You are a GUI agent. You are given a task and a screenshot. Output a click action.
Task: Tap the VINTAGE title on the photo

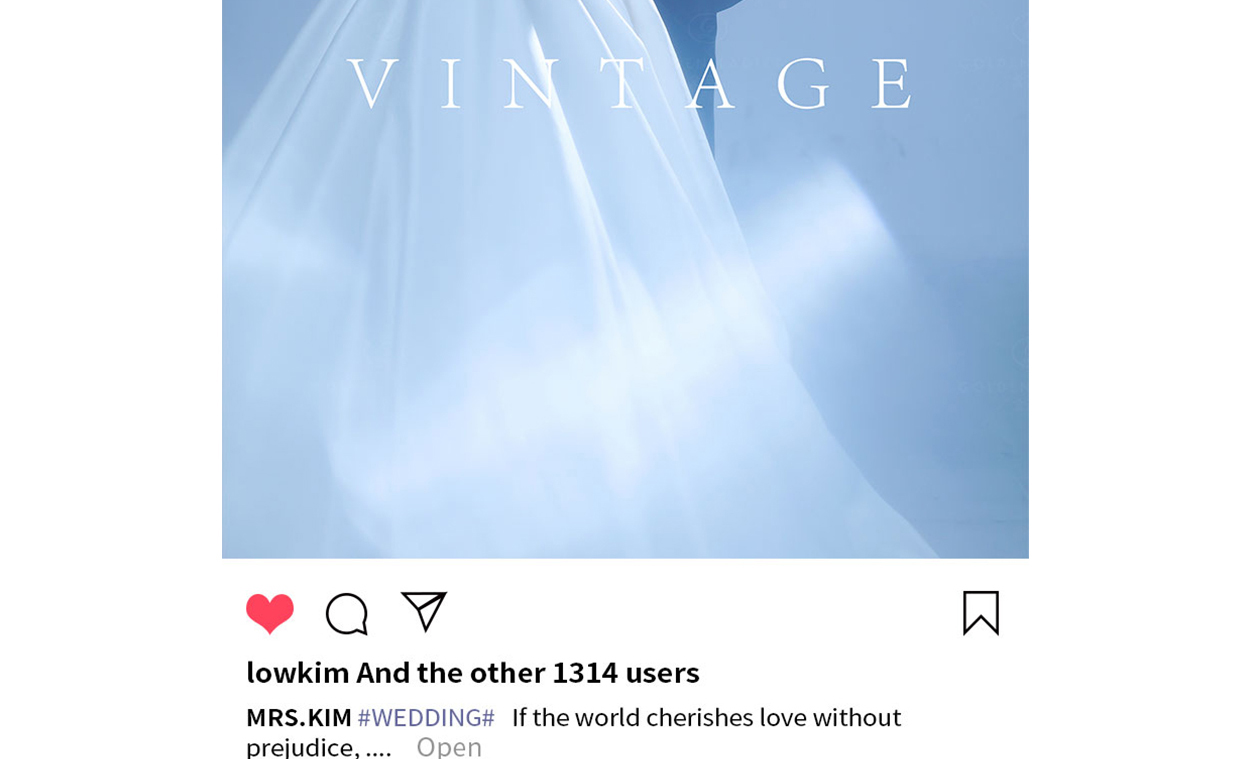[x=630, y=84]
